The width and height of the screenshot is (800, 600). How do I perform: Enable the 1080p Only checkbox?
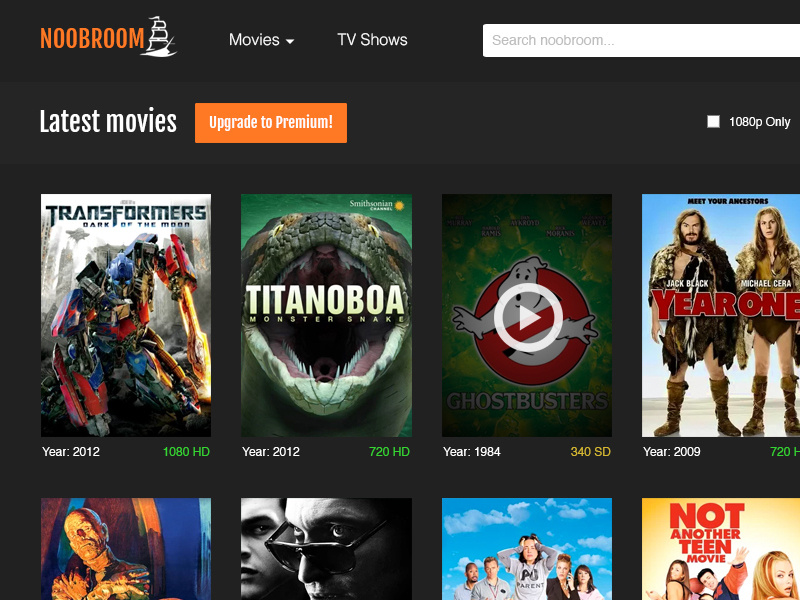(713, 121)
